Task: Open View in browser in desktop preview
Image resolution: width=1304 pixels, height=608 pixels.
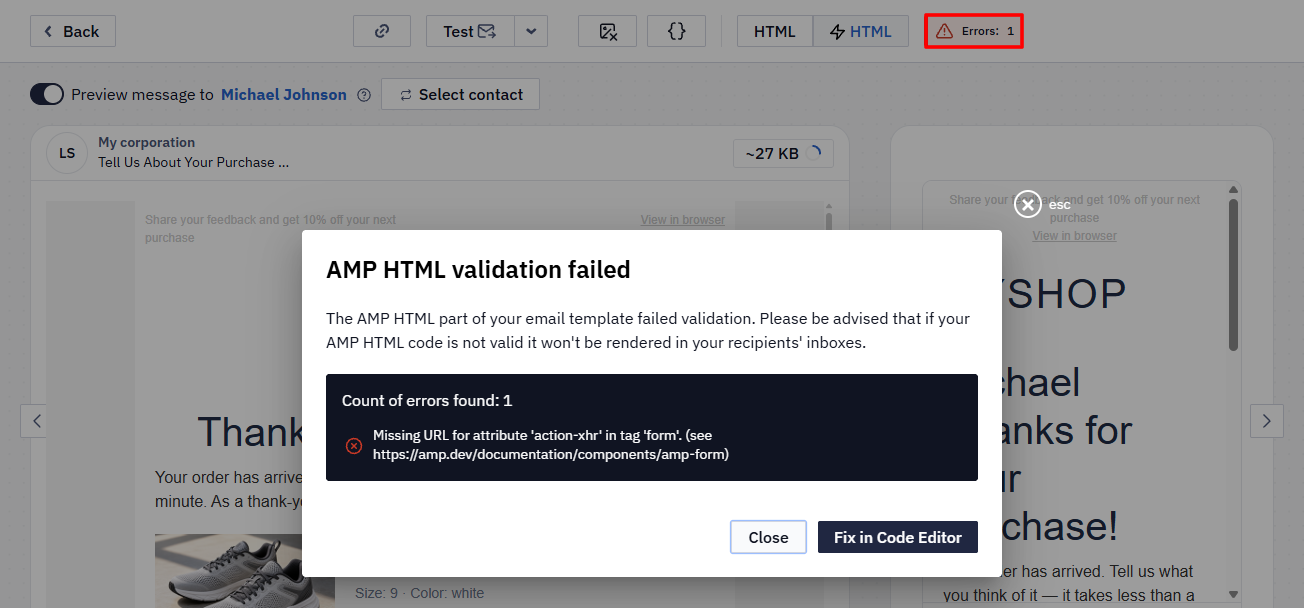Action: coord(683,220)
